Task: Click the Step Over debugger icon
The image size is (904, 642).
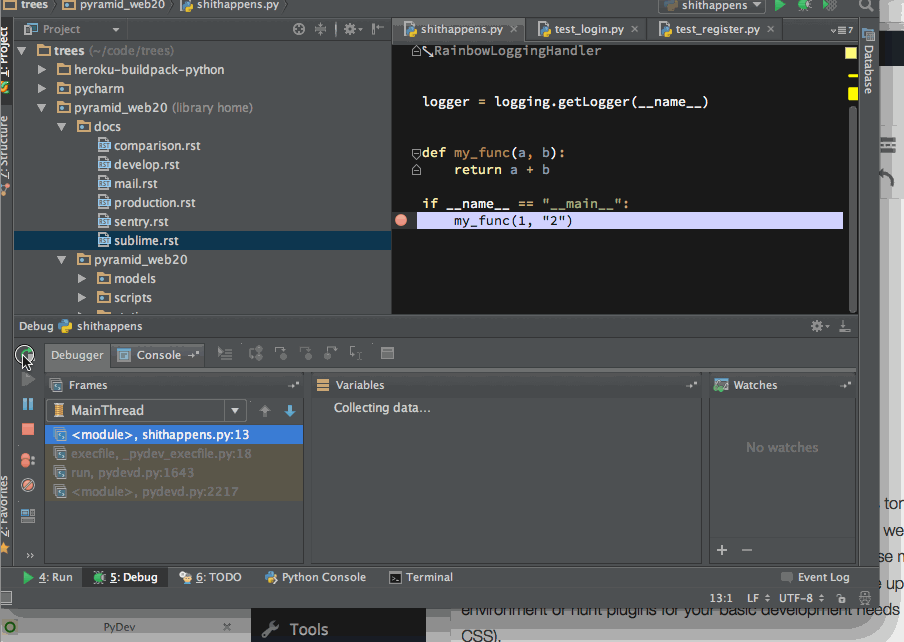Action: (255, 353)
